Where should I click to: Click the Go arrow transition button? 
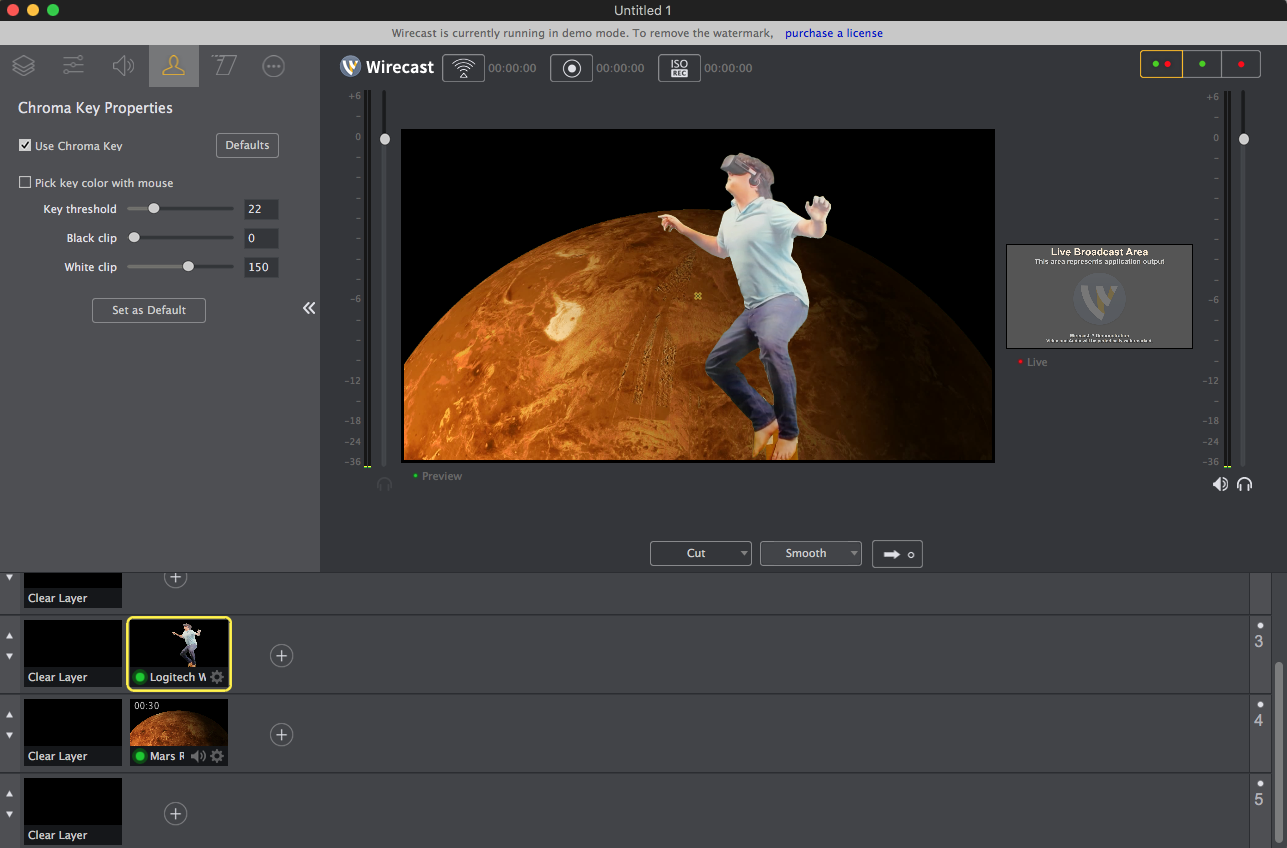pos(897,554)
